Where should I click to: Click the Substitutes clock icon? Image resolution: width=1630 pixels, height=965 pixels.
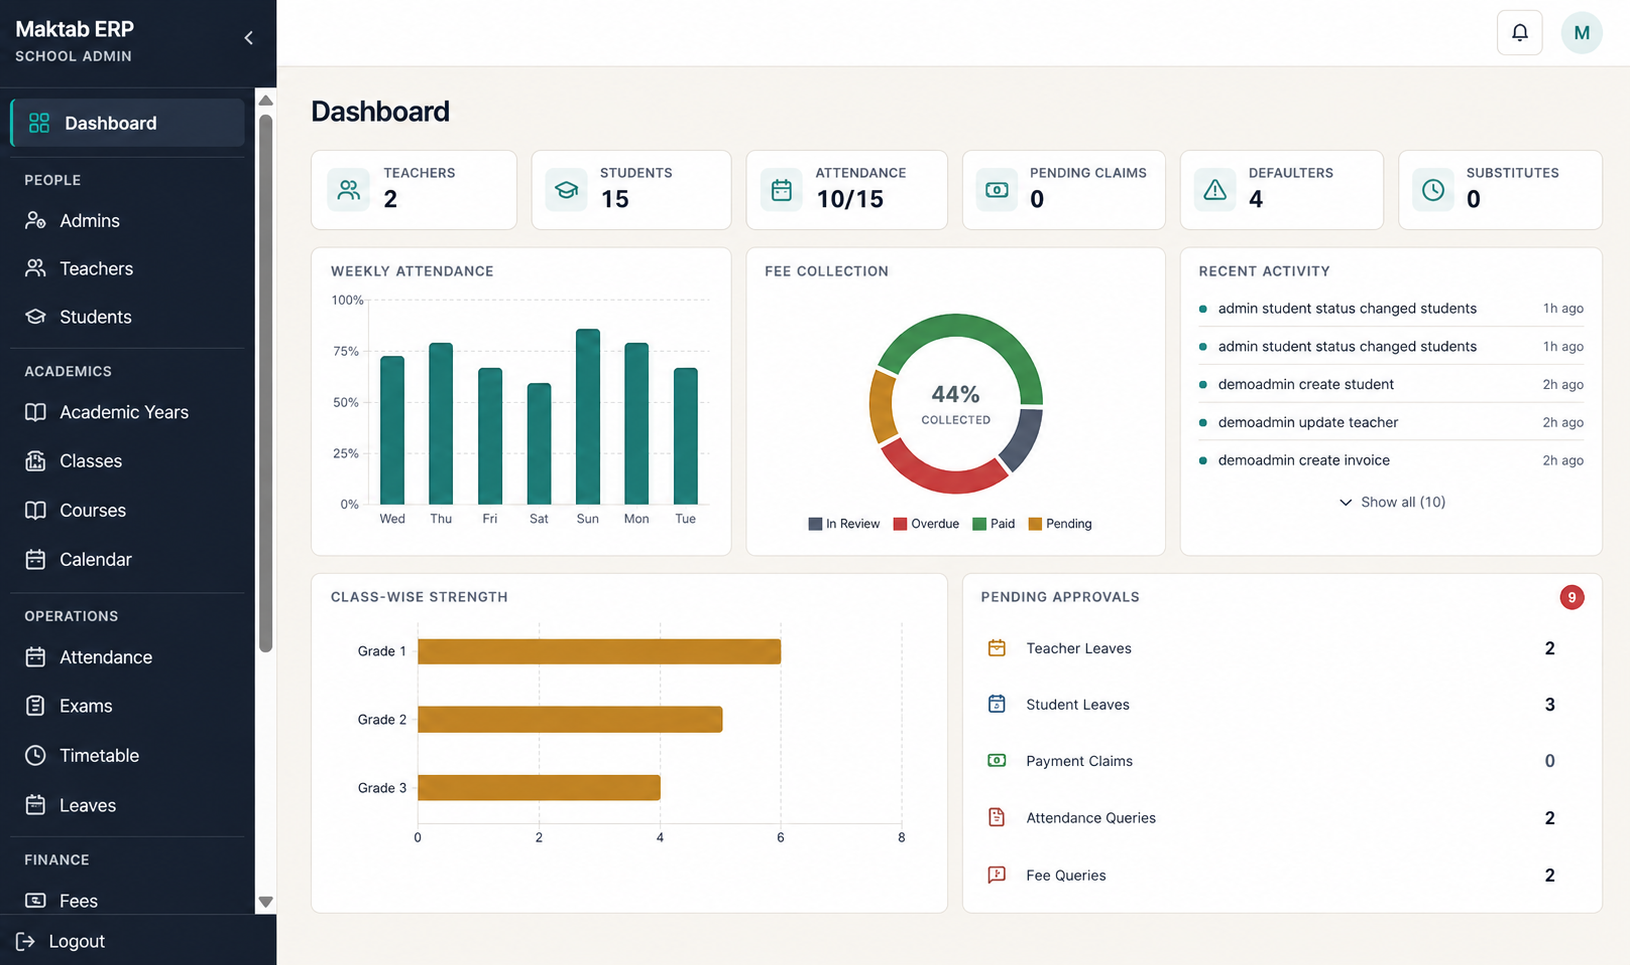[x=1433, y=190]
